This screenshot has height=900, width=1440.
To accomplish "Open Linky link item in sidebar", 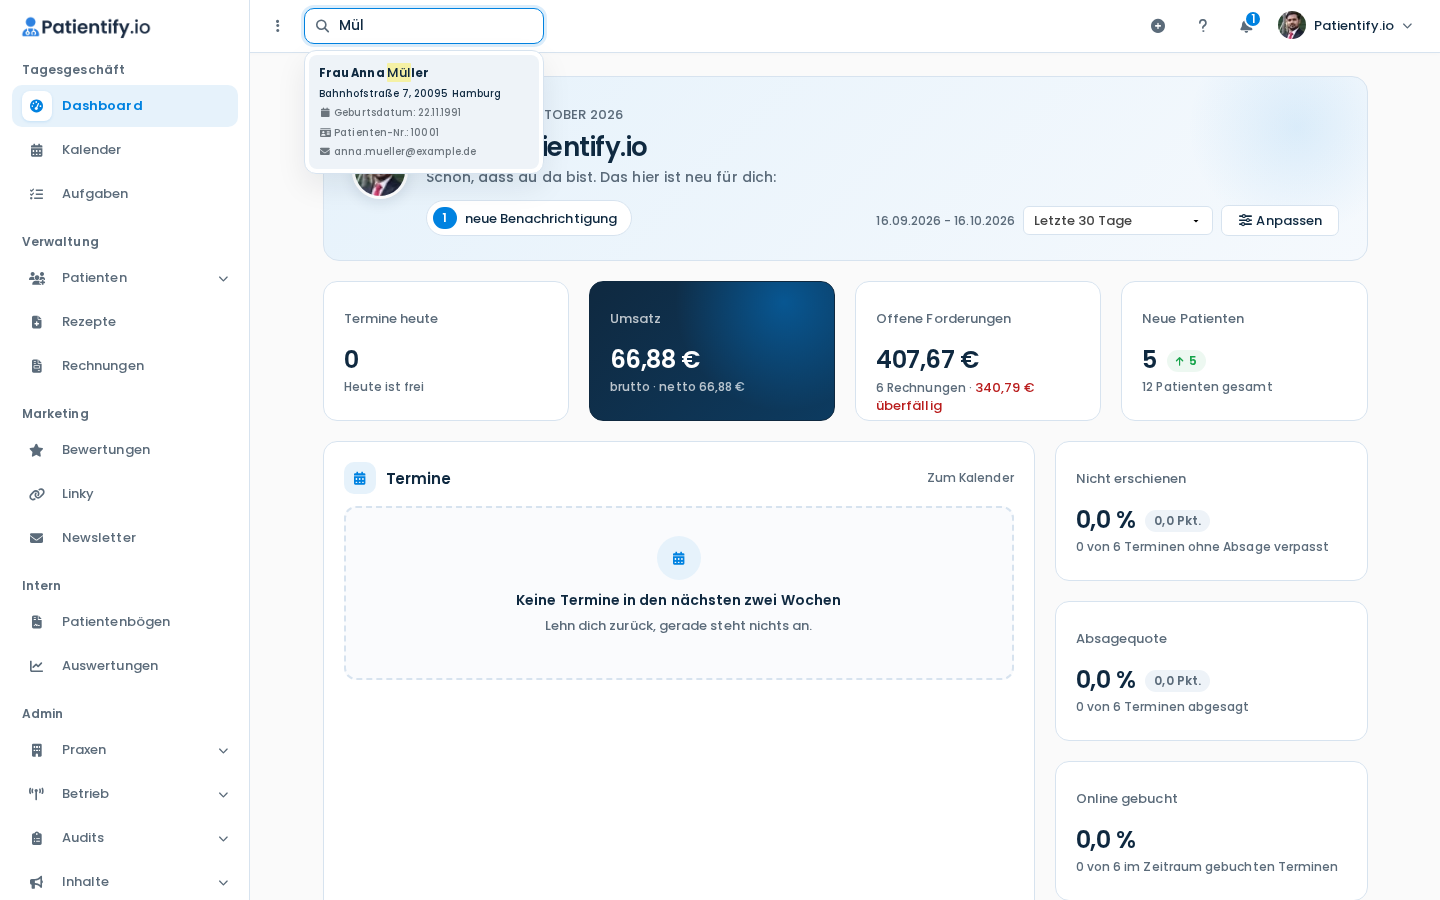I will [x=125, y=494].
